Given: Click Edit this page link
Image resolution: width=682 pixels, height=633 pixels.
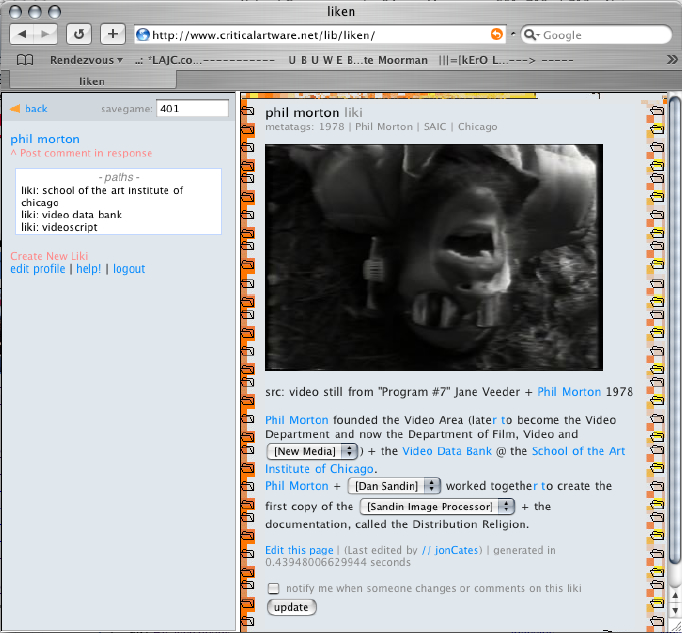Looking at the screenshot, I should coord(299,550).
